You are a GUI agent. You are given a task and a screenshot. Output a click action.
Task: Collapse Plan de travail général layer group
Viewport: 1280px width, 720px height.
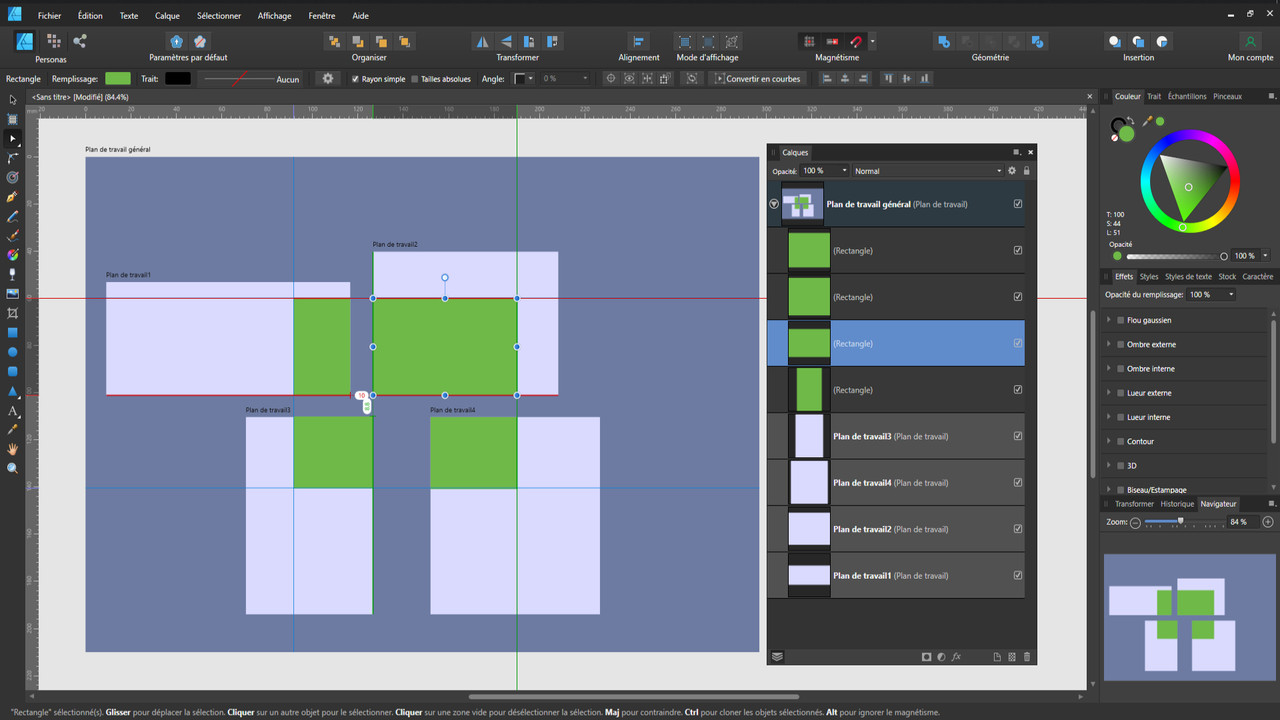tap(774, 204)
